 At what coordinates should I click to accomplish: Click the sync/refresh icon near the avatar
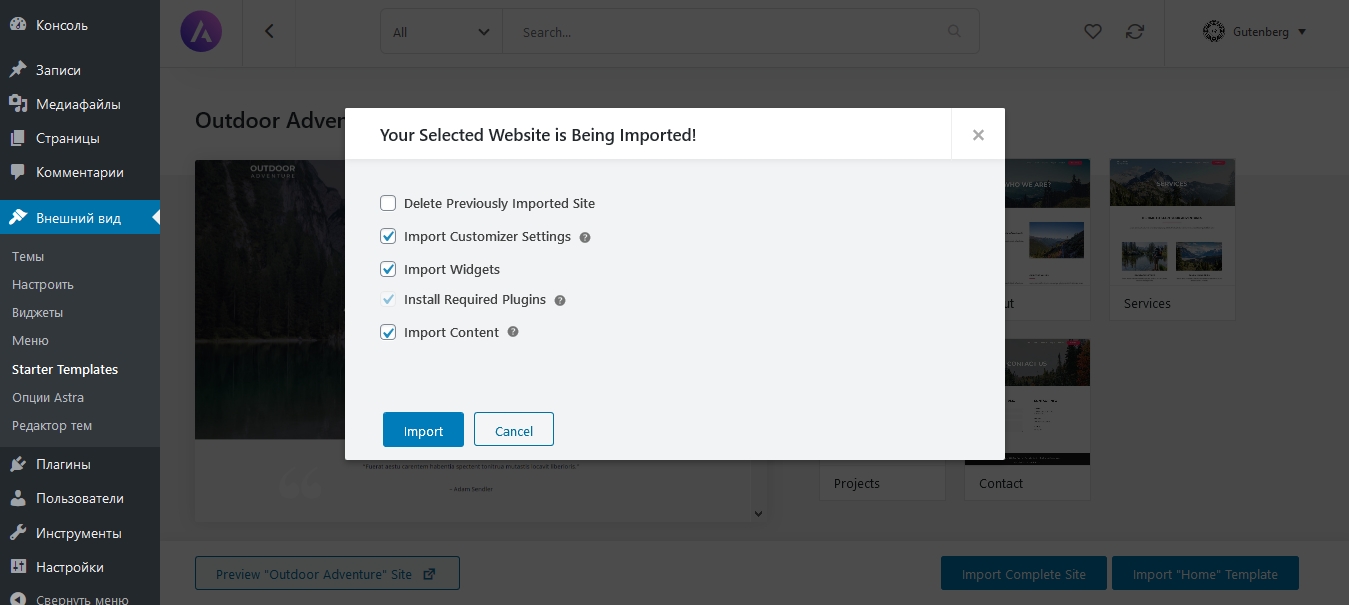pos(1135,32)
